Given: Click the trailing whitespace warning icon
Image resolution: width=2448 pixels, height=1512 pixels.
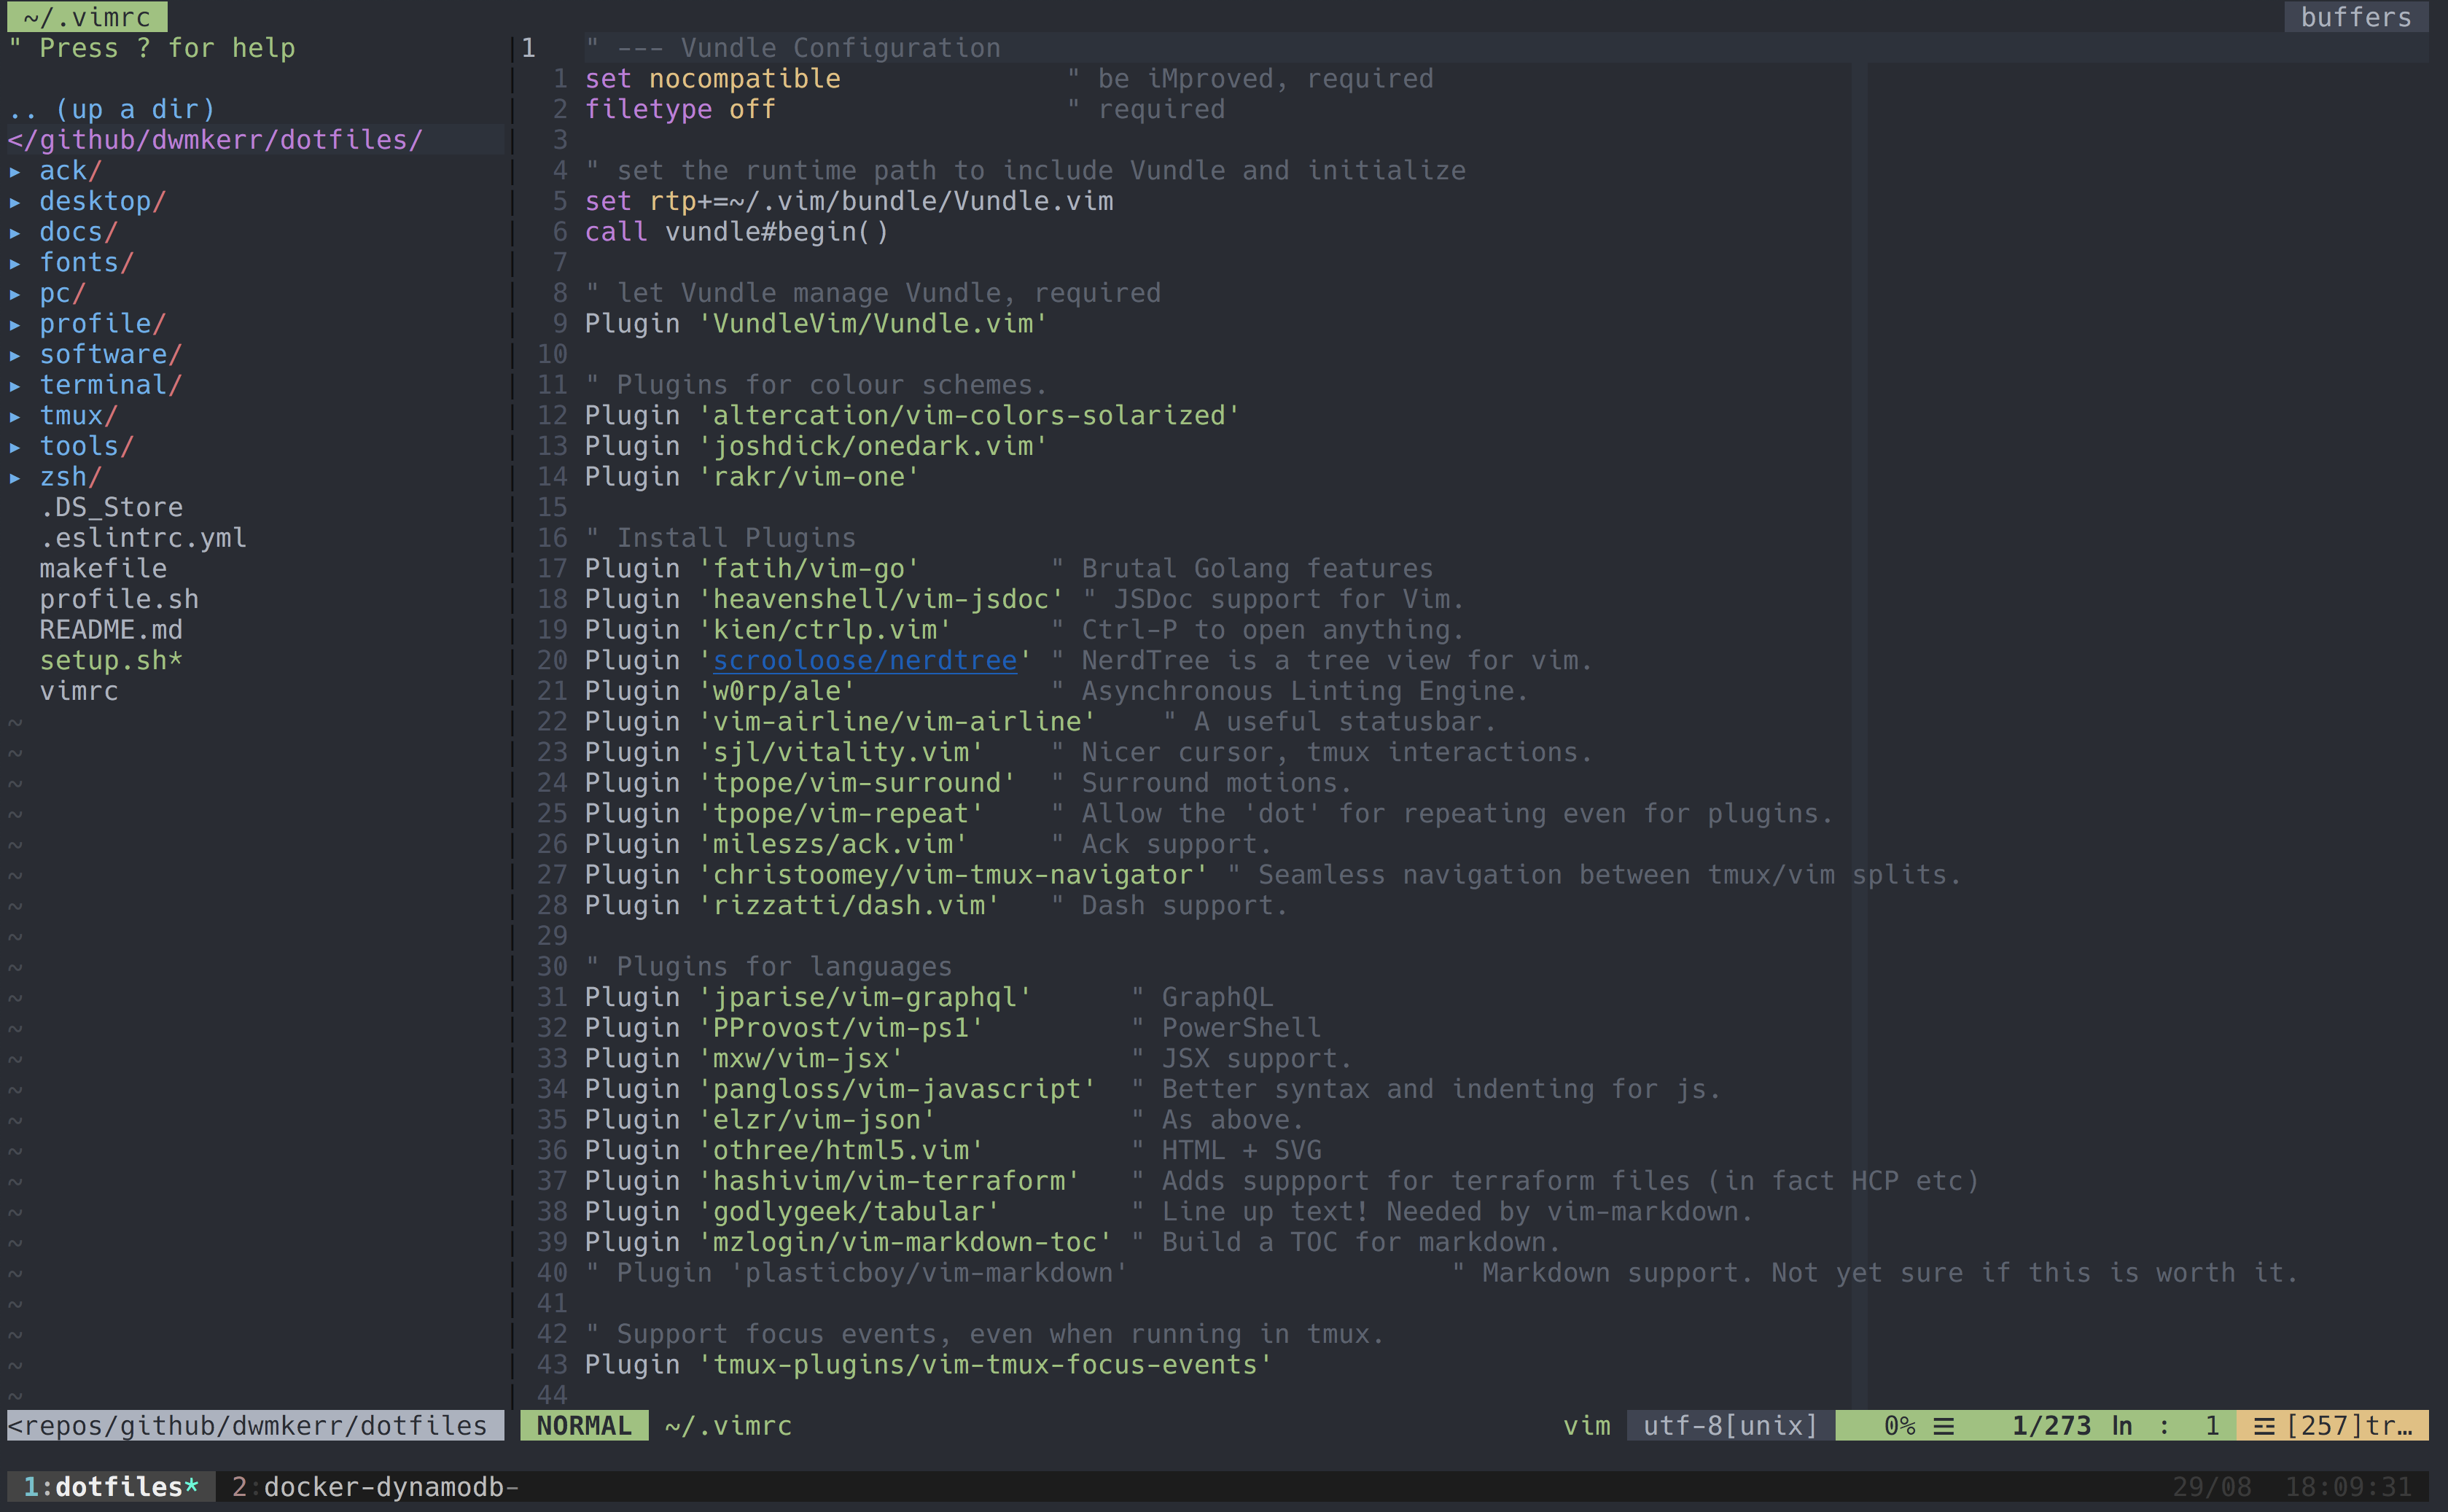Looking at the screenshot, I should click(2264, 1427).
